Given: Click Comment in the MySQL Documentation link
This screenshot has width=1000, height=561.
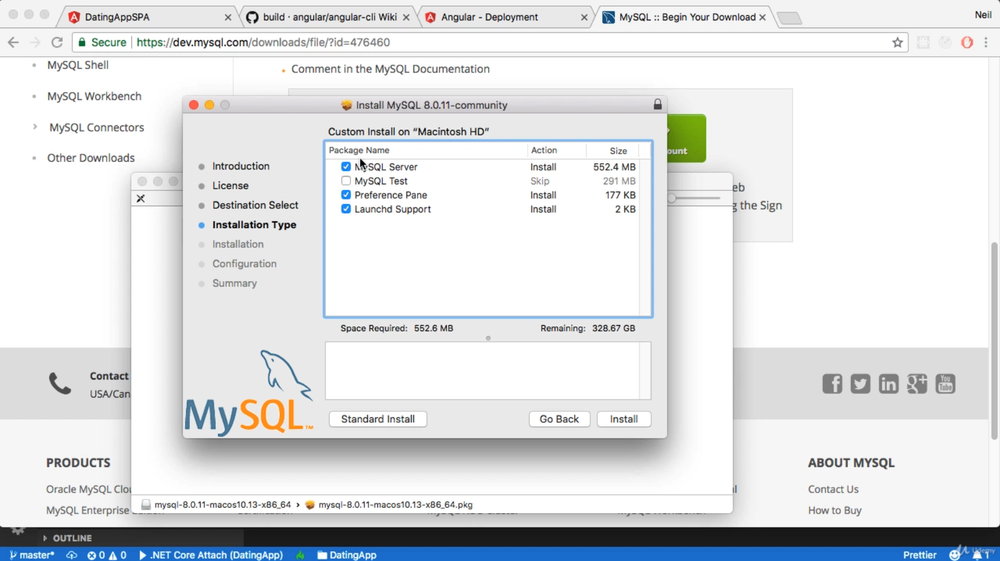Looking at the screenshot, I should (390, 69).
